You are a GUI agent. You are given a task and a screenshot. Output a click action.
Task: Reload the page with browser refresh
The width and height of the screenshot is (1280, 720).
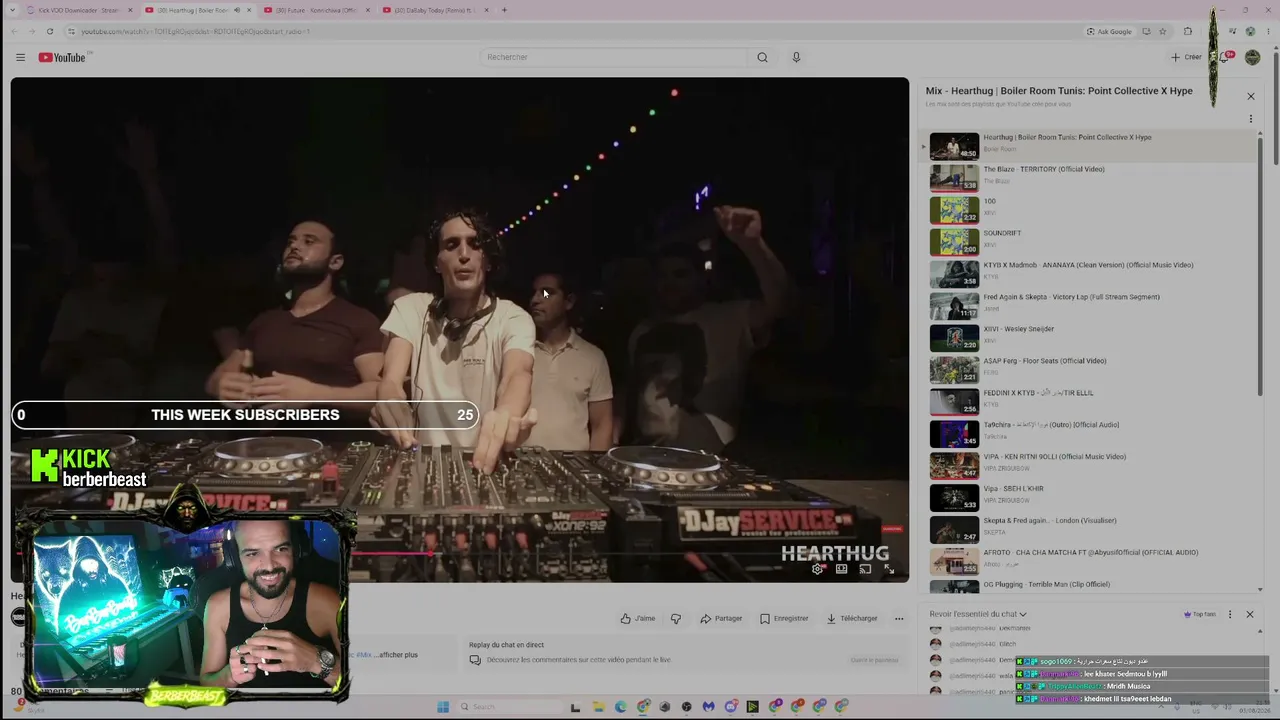(52, 31)
